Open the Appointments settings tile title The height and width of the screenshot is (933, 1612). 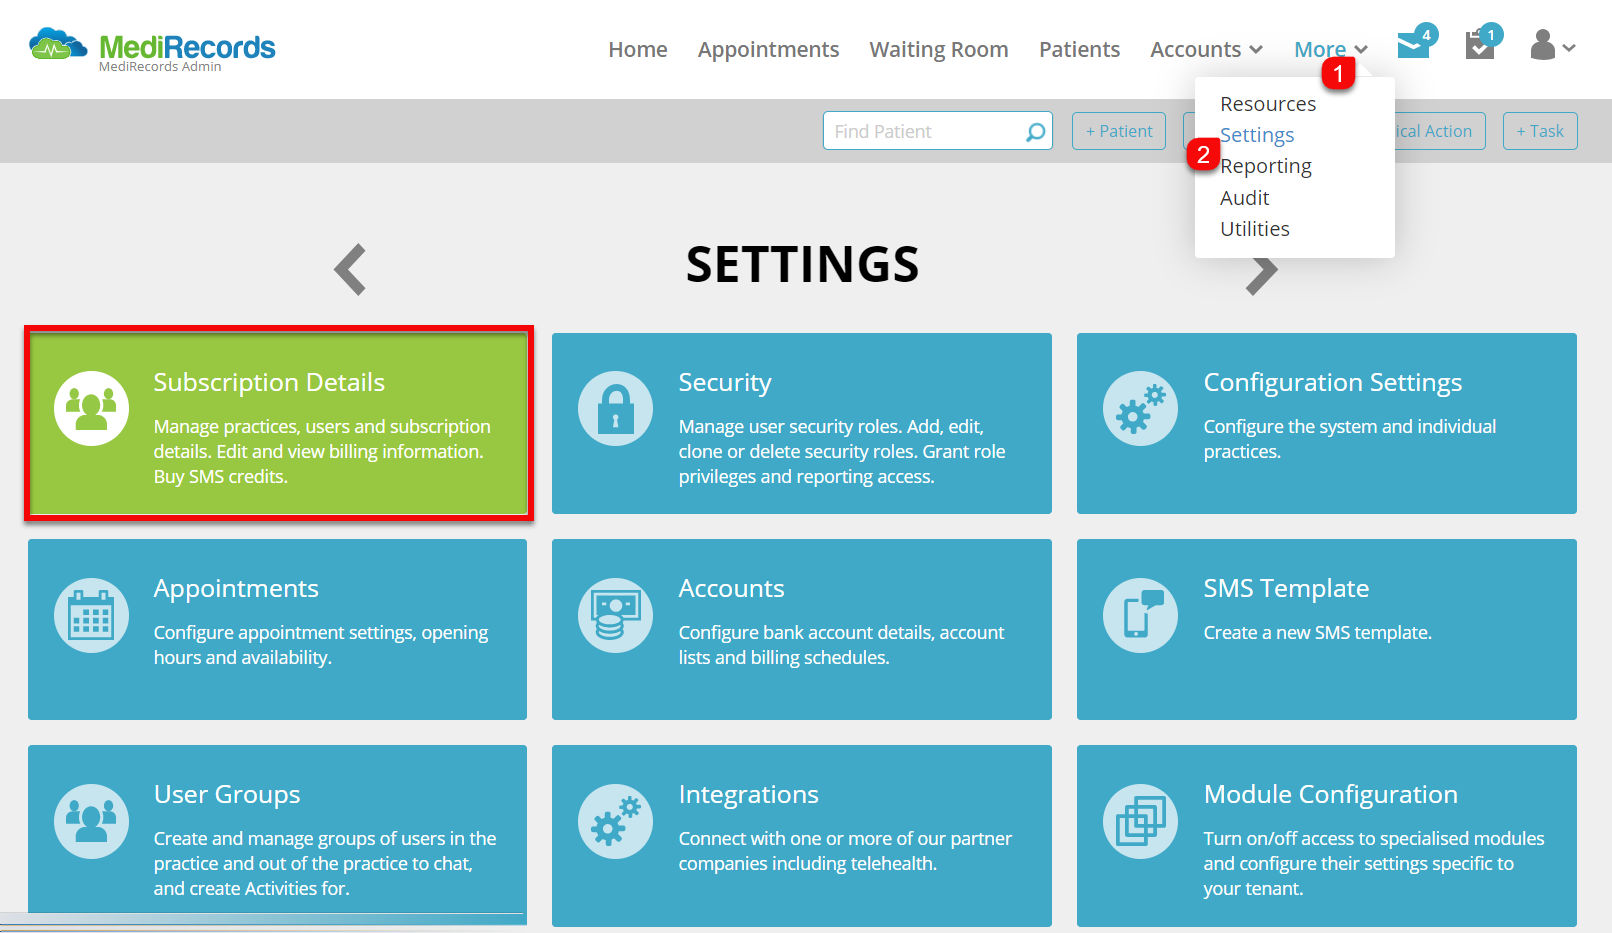[x=236, y=588]
